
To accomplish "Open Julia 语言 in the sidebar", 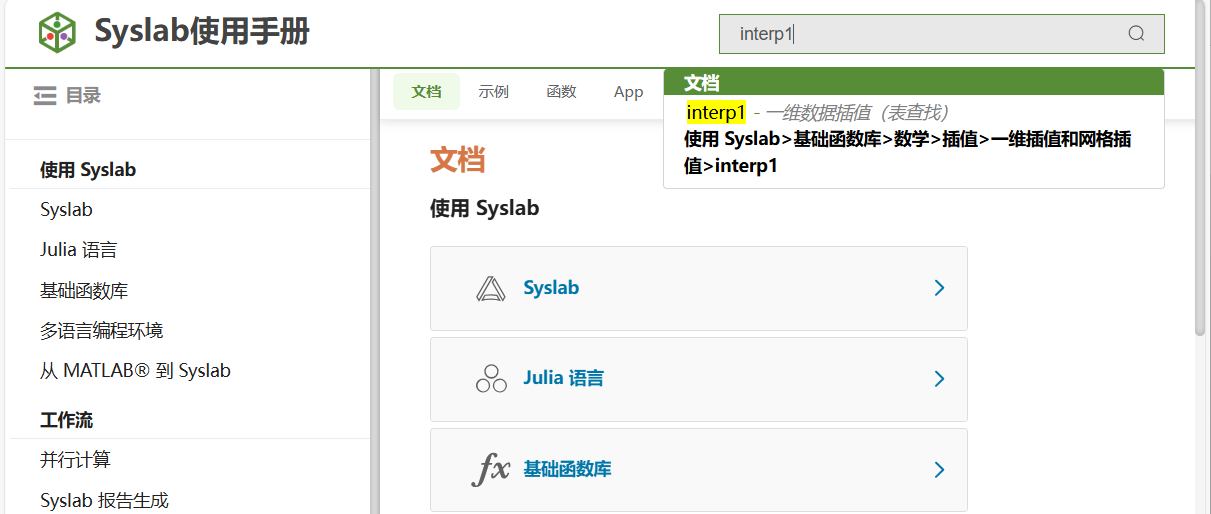I will (79, 250).
